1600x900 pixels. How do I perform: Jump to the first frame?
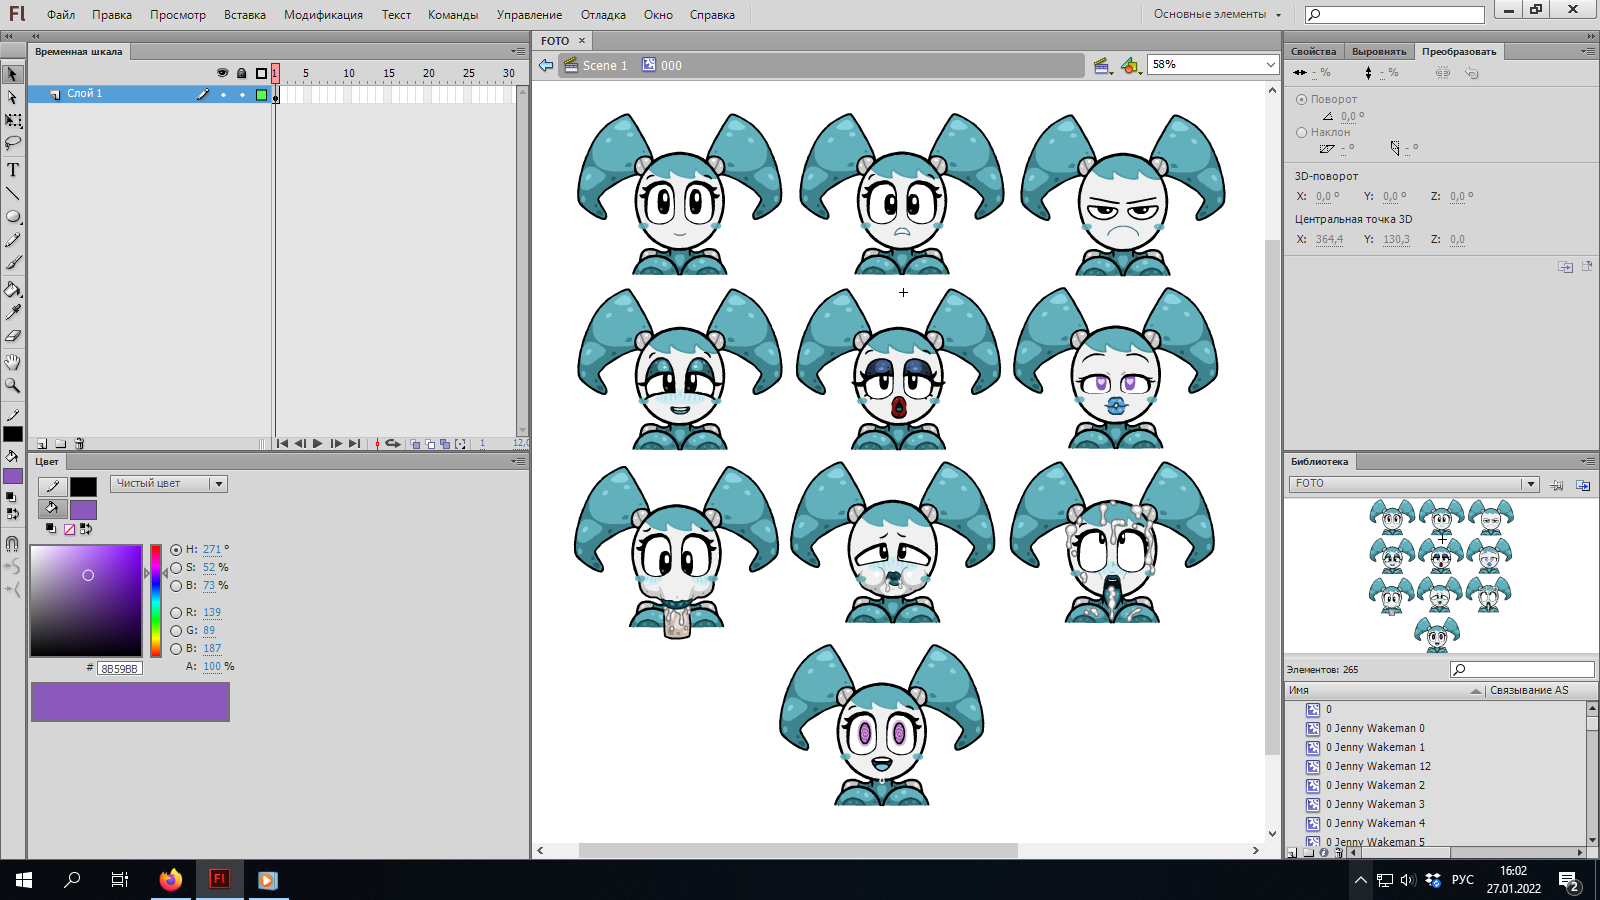(x=282, y=444)
